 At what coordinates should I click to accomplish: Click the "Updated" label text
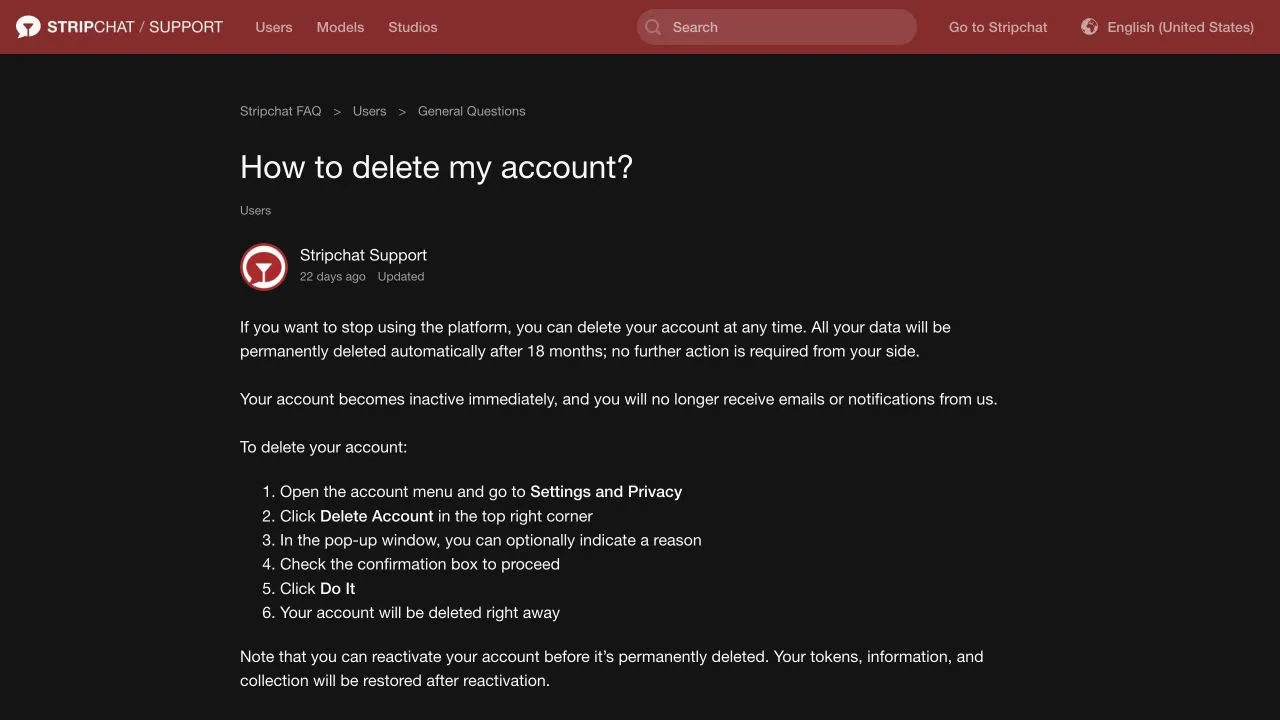[x=401, y=277]
